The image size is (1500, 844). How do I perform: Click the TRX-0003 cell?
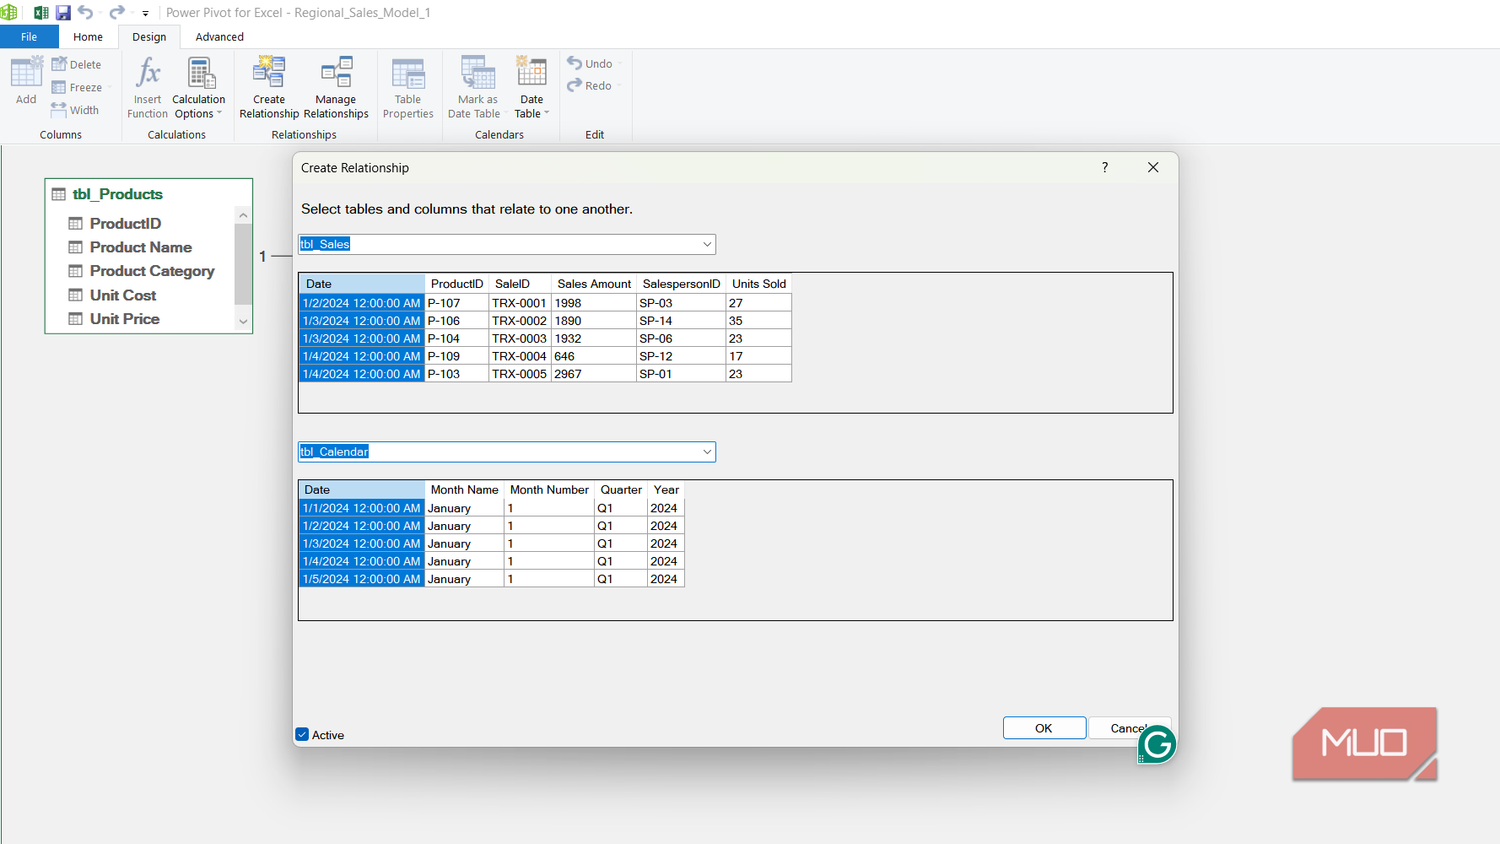(519, 338)
